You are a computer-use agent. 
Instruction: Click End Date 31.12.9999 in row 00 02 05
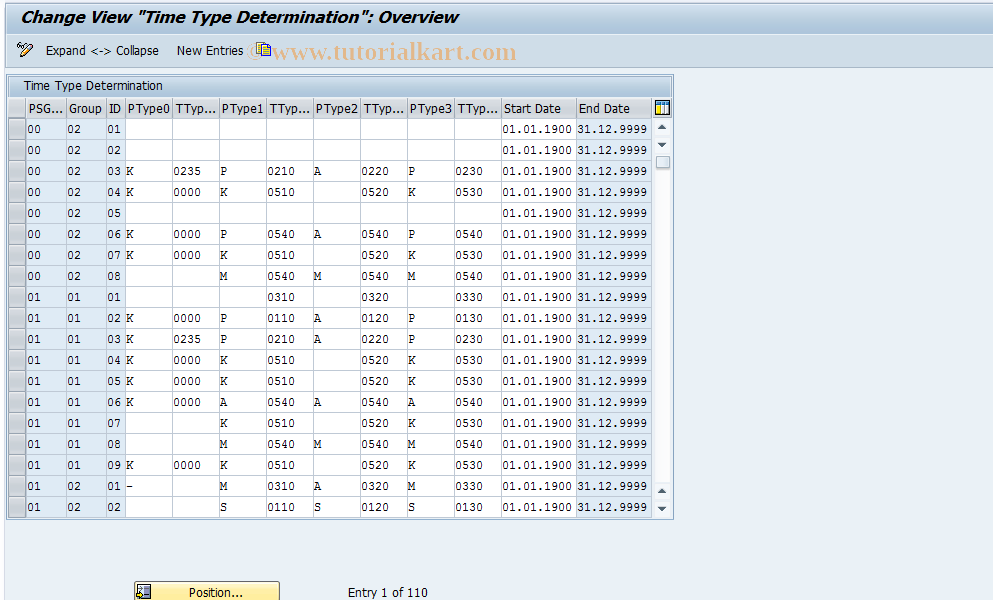[x=614, y=213]
